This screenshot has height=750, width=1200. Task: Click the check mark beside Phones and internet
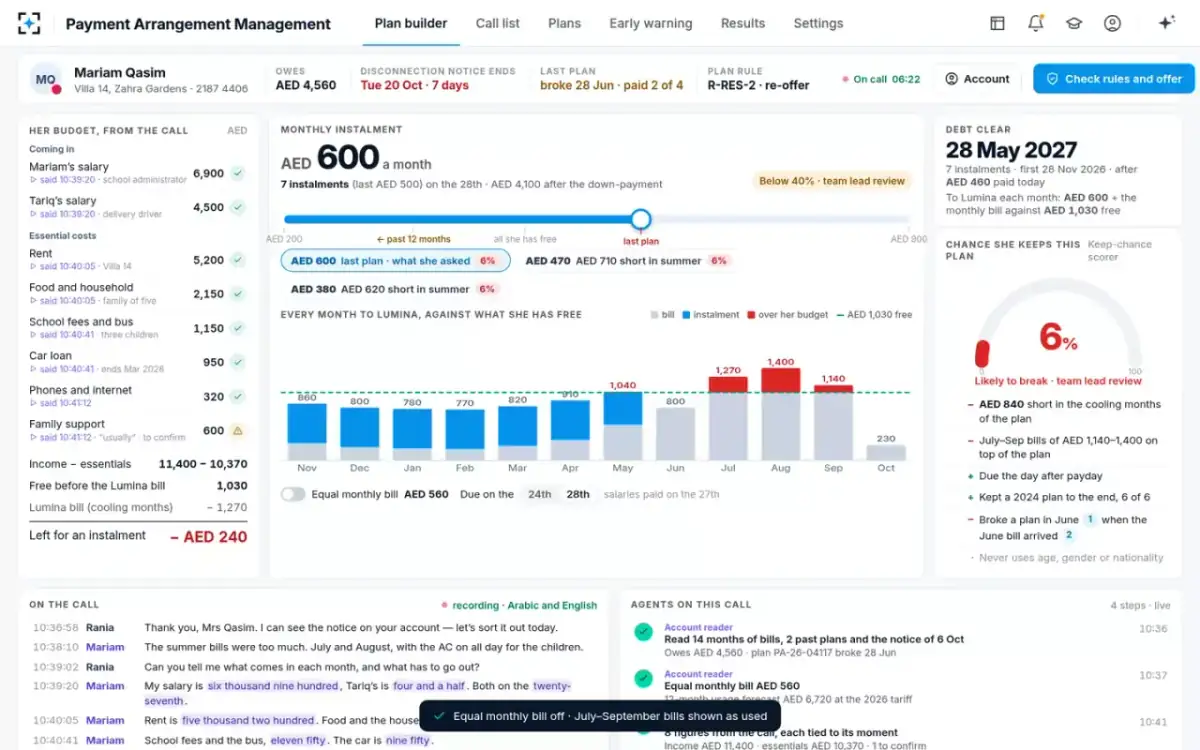point(238,396)
